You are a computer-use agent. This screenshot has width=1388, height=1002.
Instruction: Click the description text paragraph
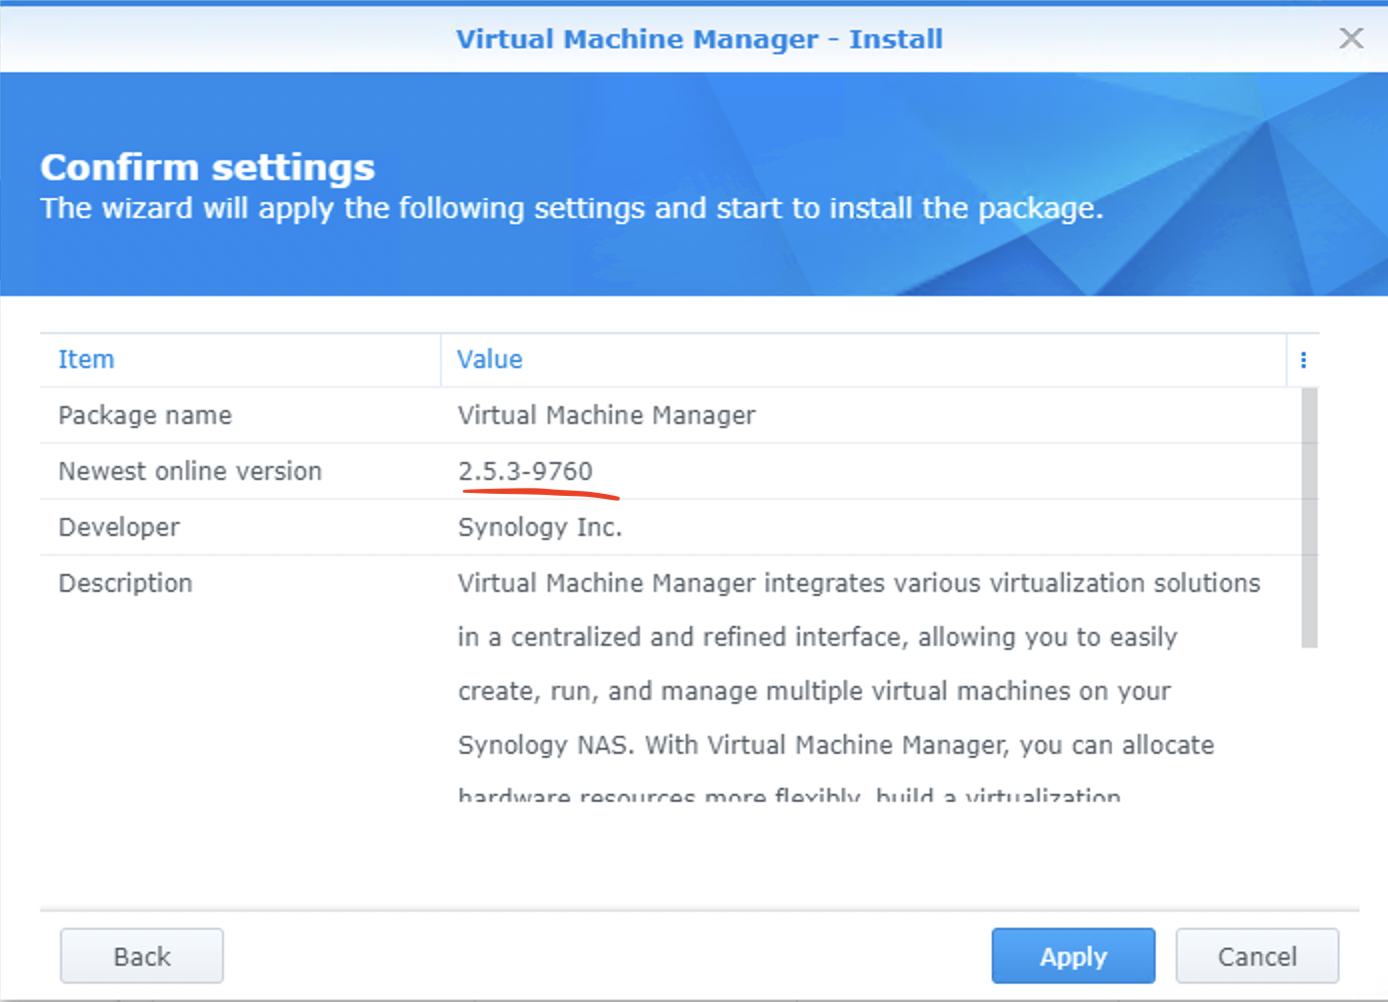(859, 688)
